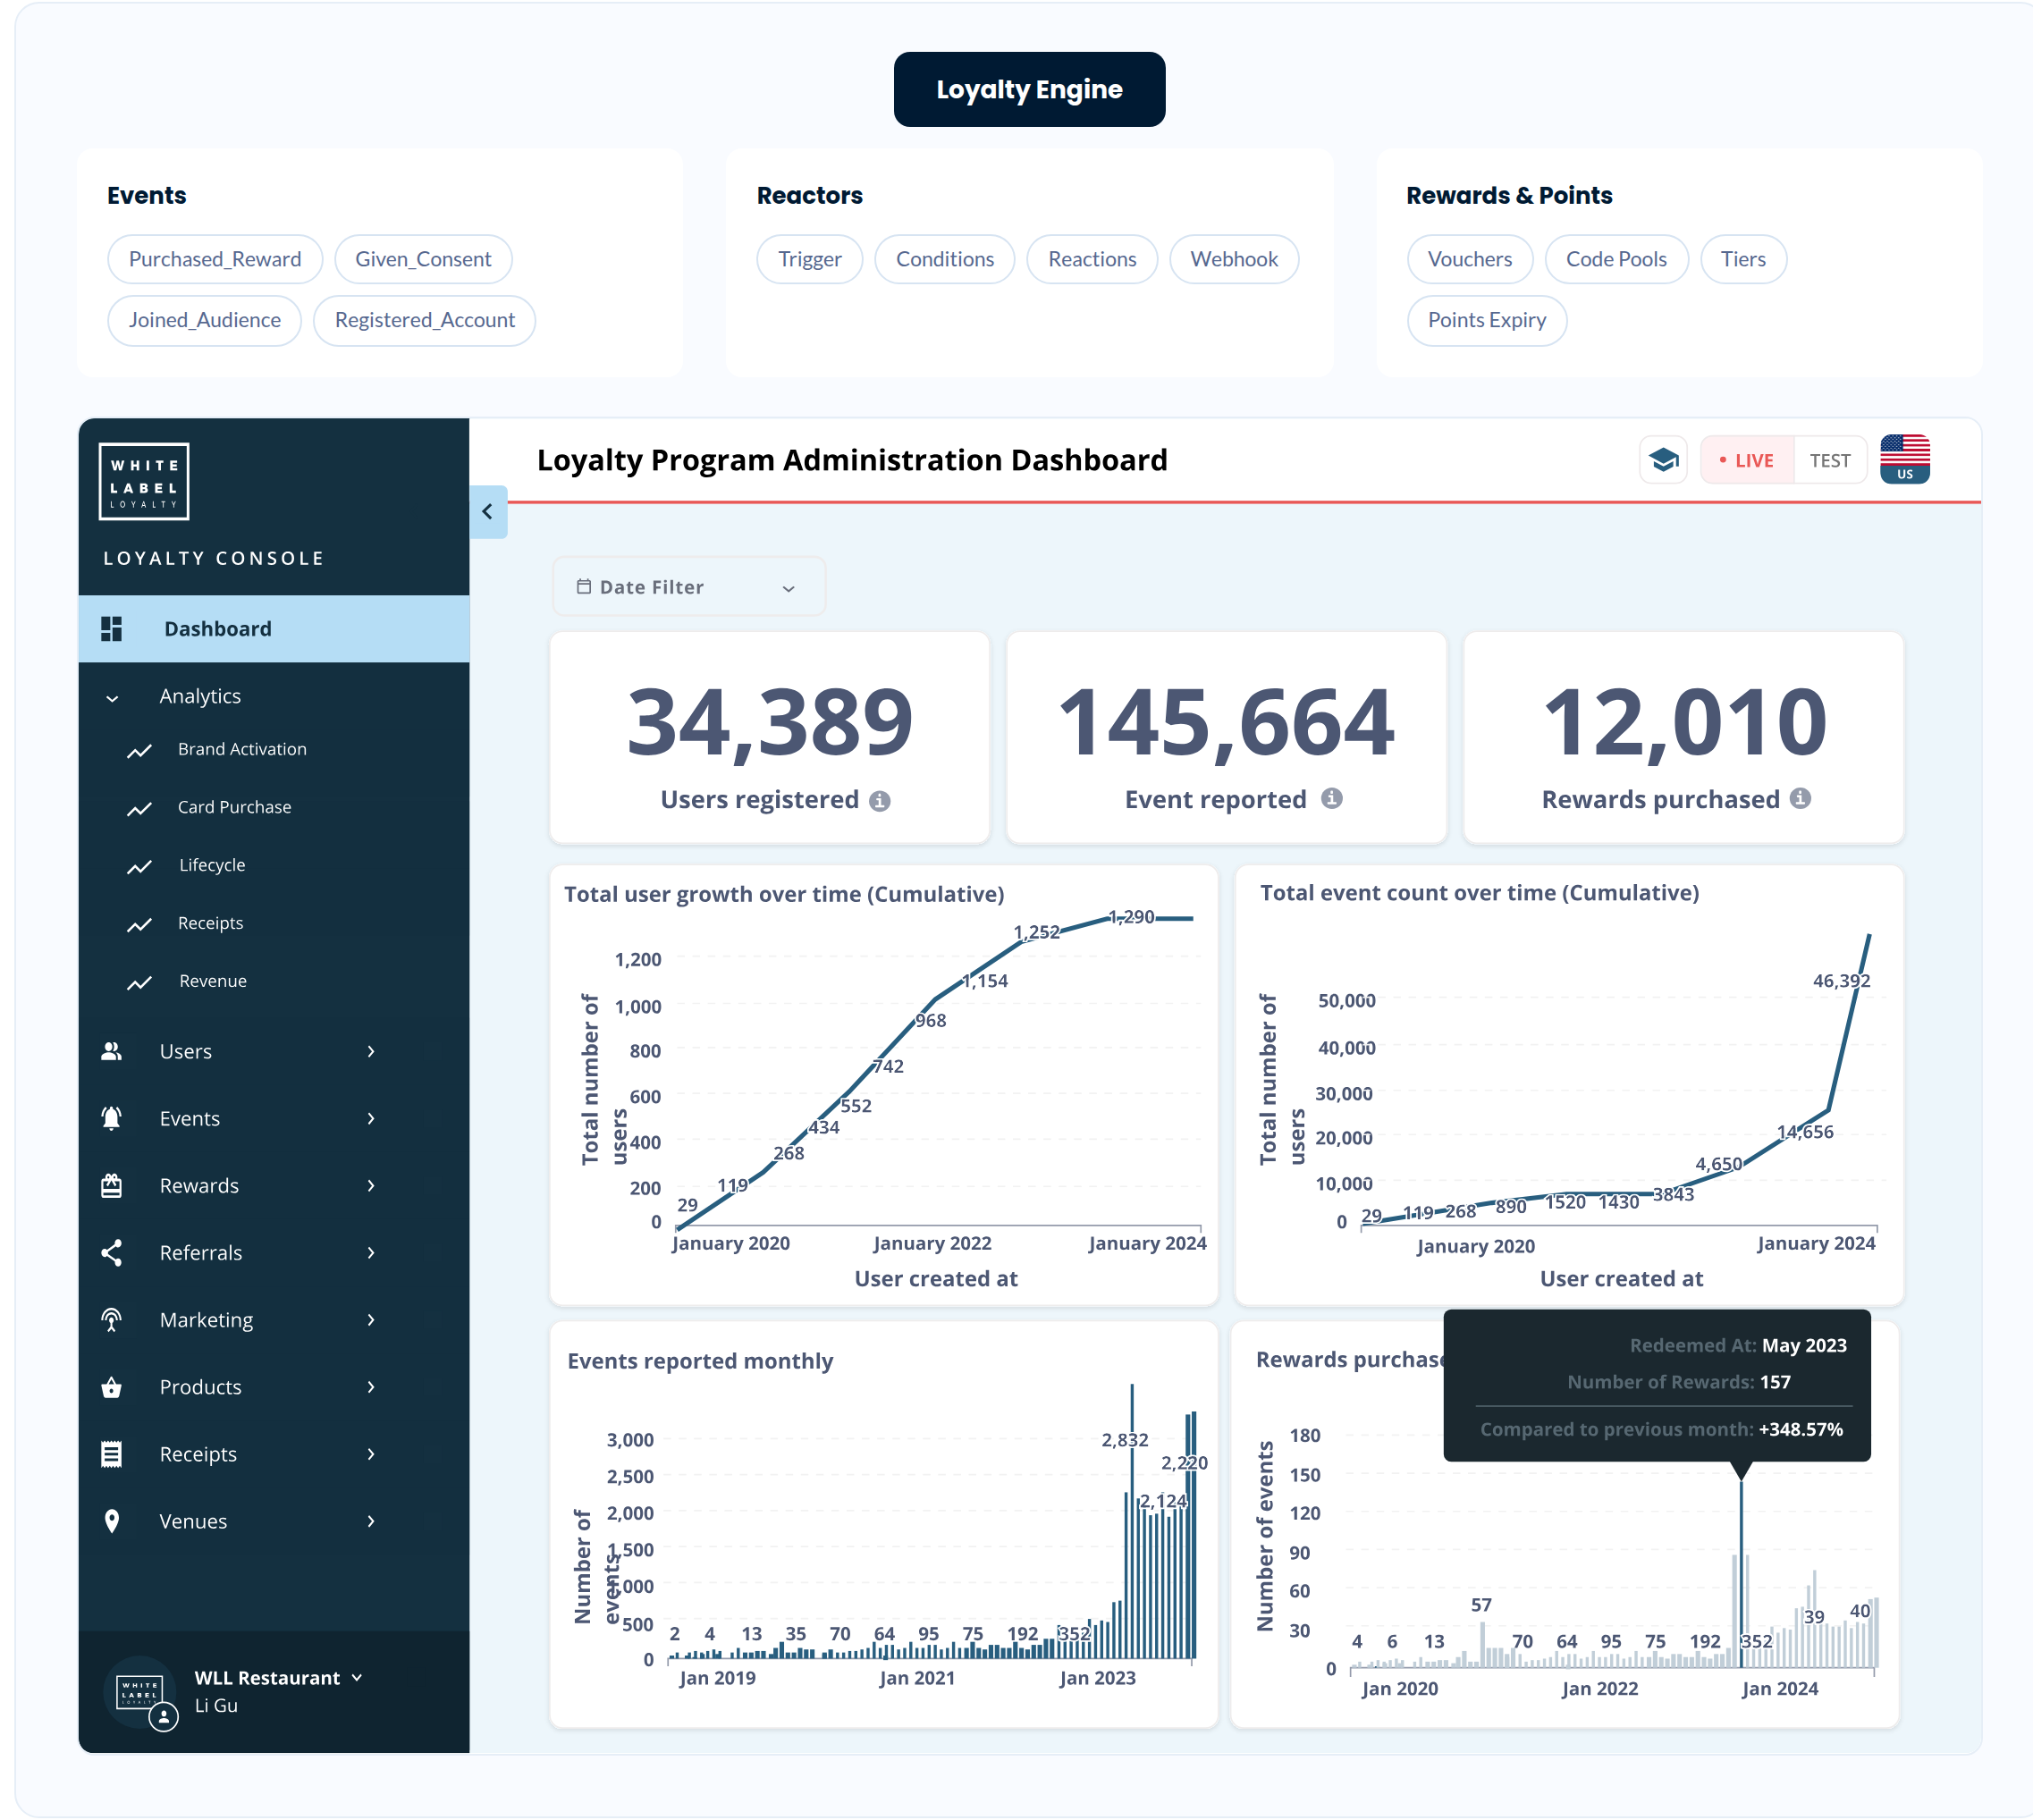Expand the Rewards menu chevron
Viewport: 2033px width, 1820px height.
pos(371,1186)
